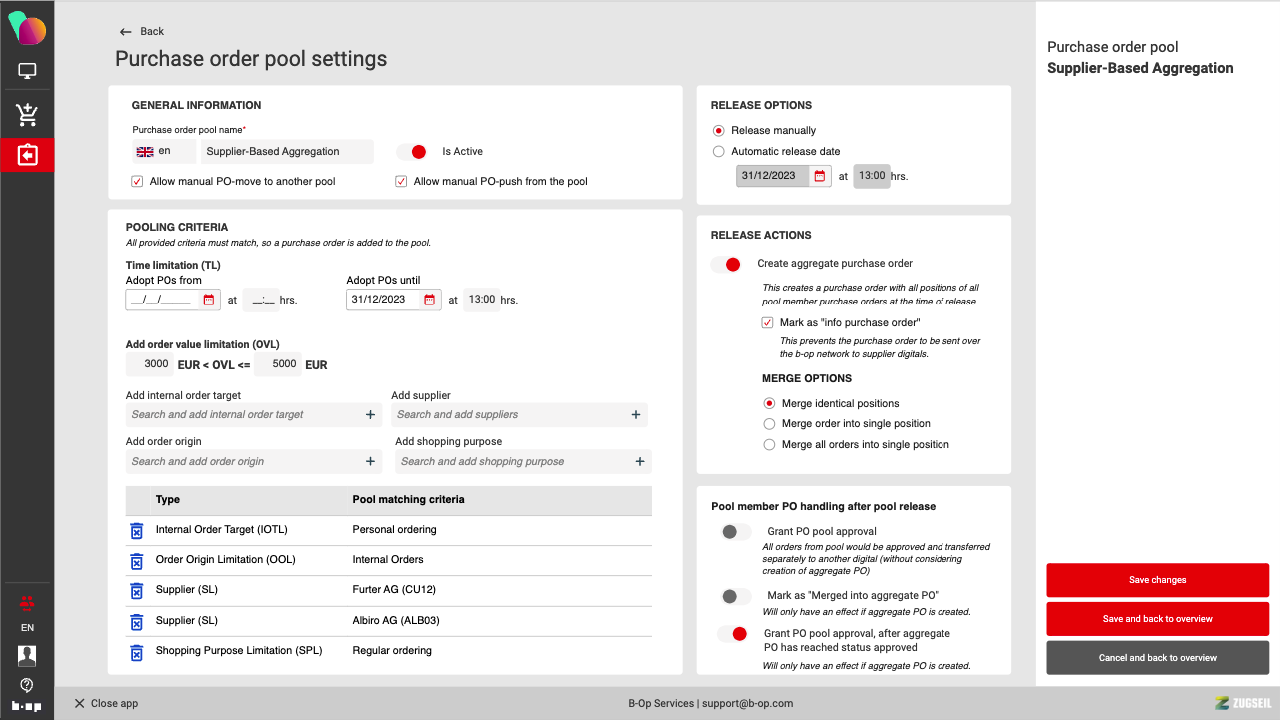
Task: Delete the Furter AG (CU12) supplier row
Action: pos(137,591)
